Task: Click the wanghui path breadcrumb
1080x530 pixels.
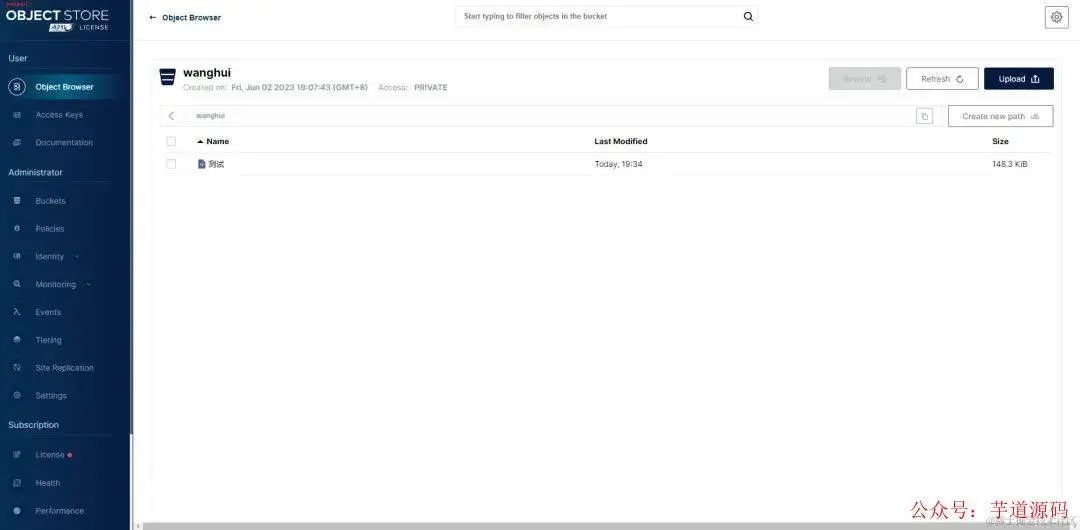Action: coord(210,116)
